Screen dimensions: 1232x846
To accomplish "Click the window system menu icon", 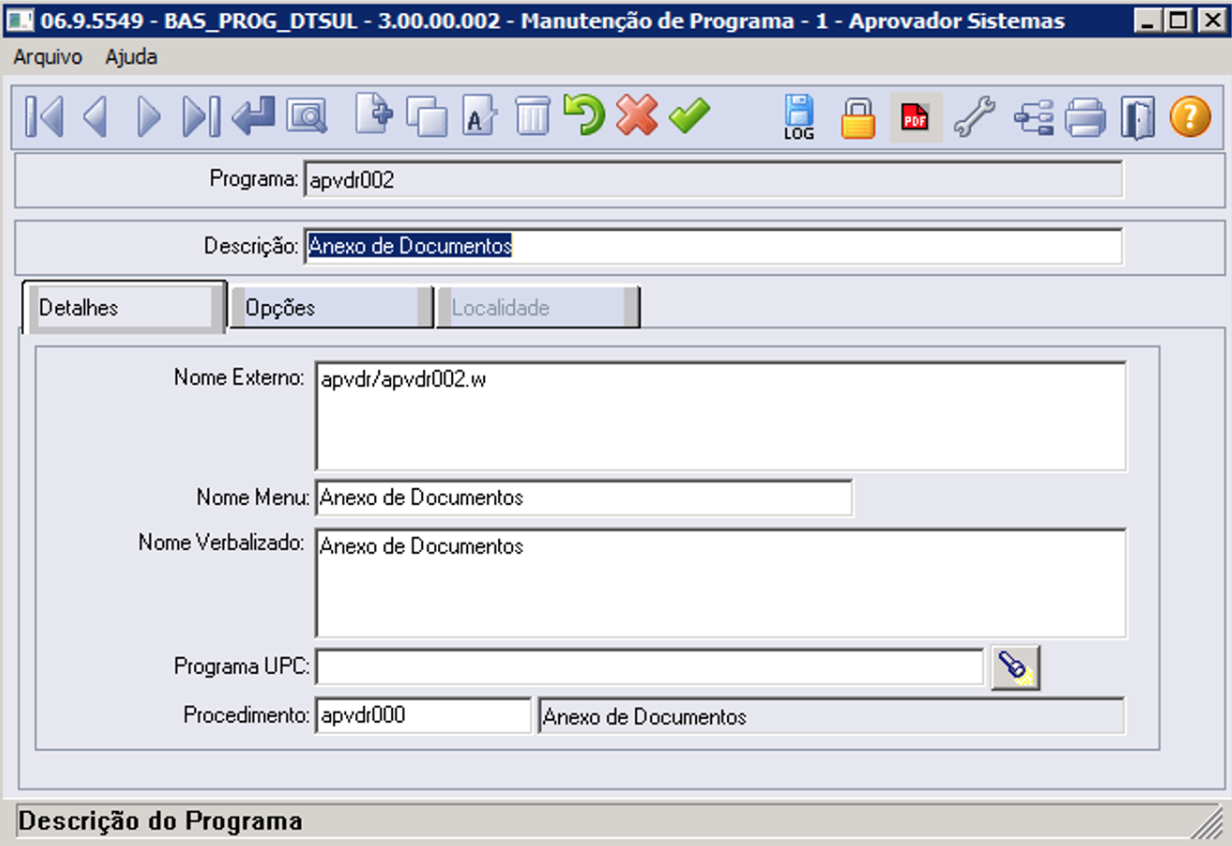I will point(19,20).
